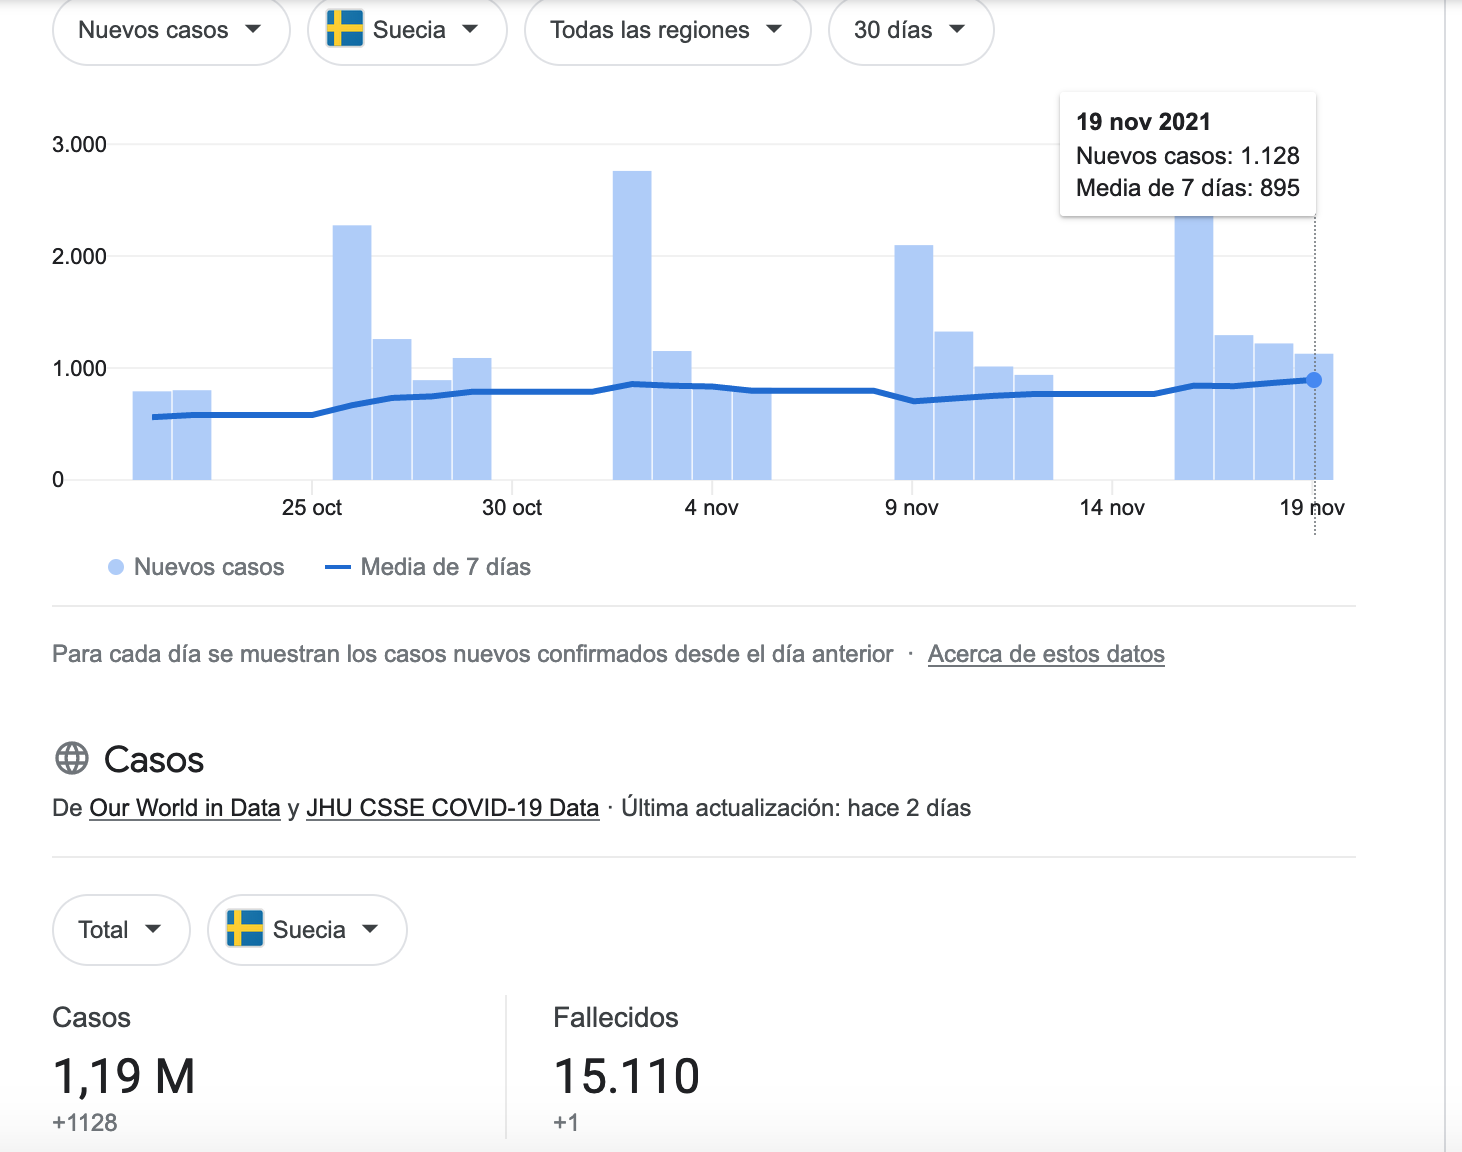Click the Nuevos casos legend dot
Screen dimensions: 1462x1152
(116, 567)
